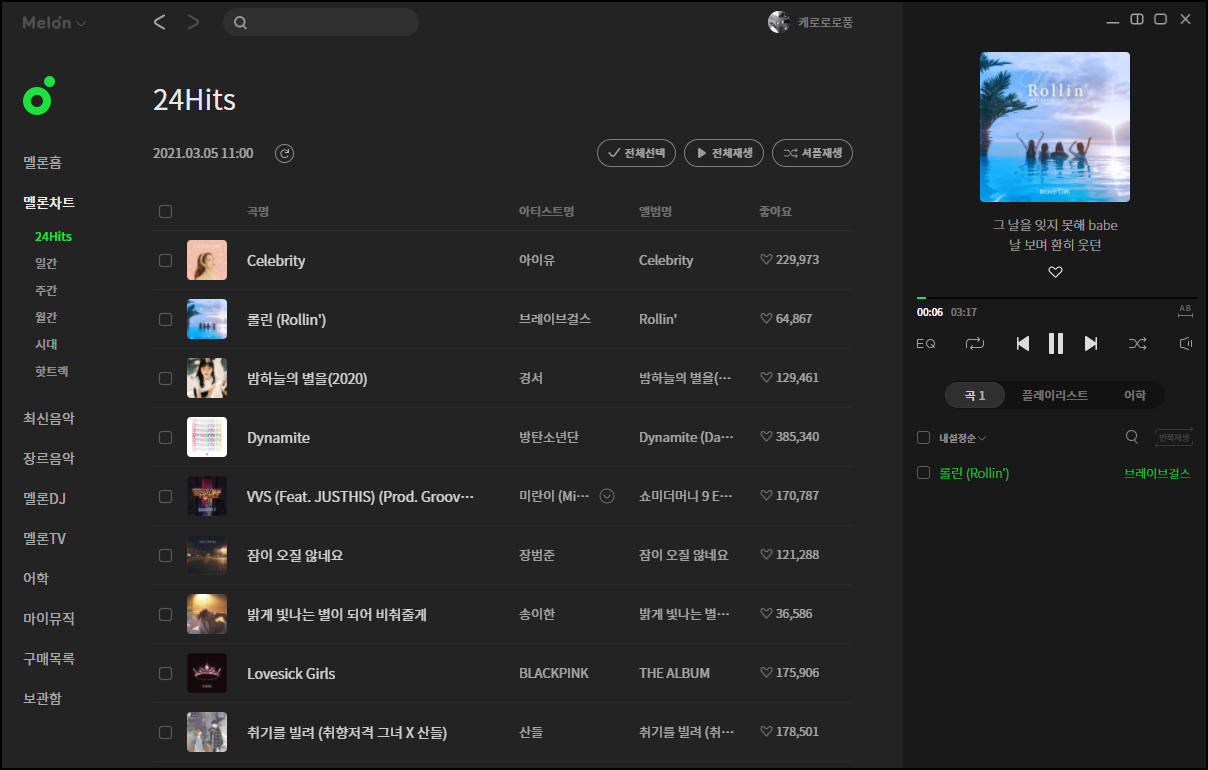Viewport: 1208px width, 770px height.
Task: Click the search input field
Action: coord(320,22)
